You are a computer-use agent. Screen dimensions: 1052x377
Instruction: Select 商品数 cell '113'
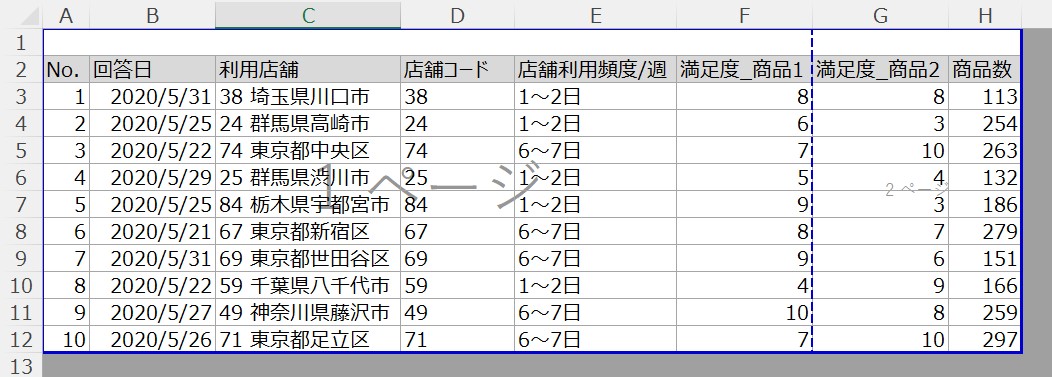pyautogui.click(x=985, y=97)
